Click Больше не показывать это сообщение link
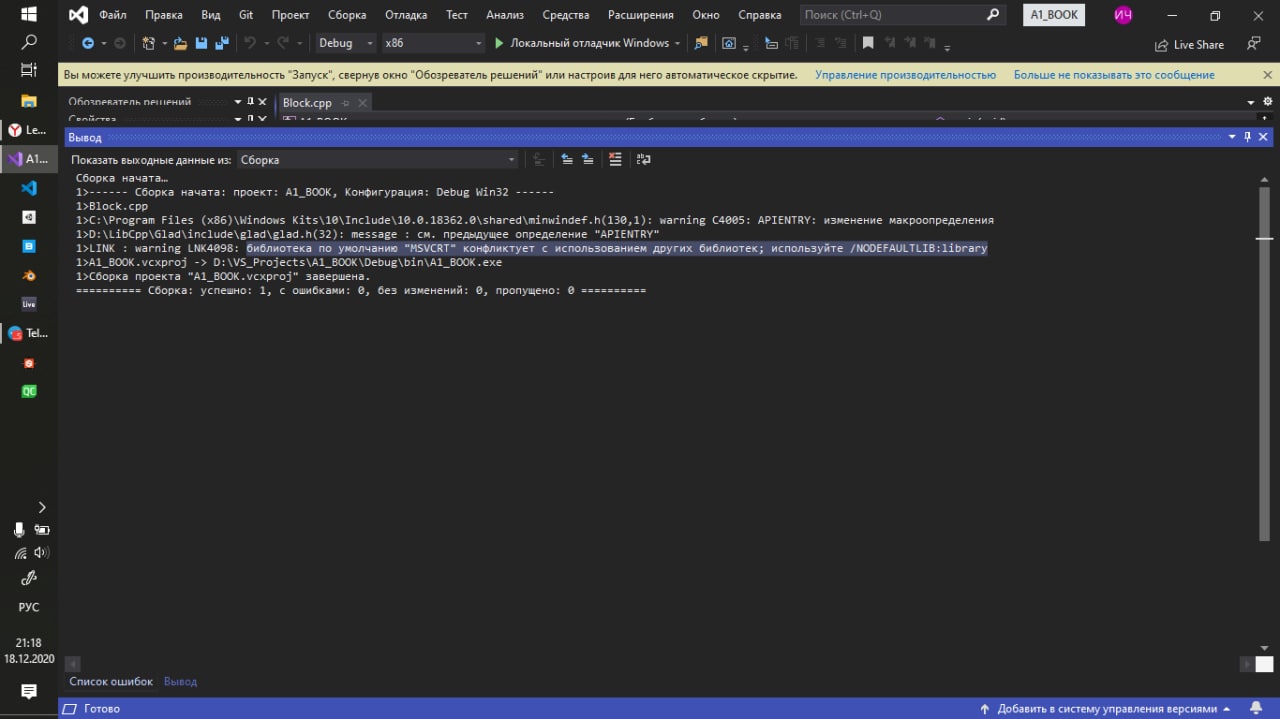Image resolution: width=1280 pixels, height=719 pixels. pyautogui.click(x=1114, y=75)
